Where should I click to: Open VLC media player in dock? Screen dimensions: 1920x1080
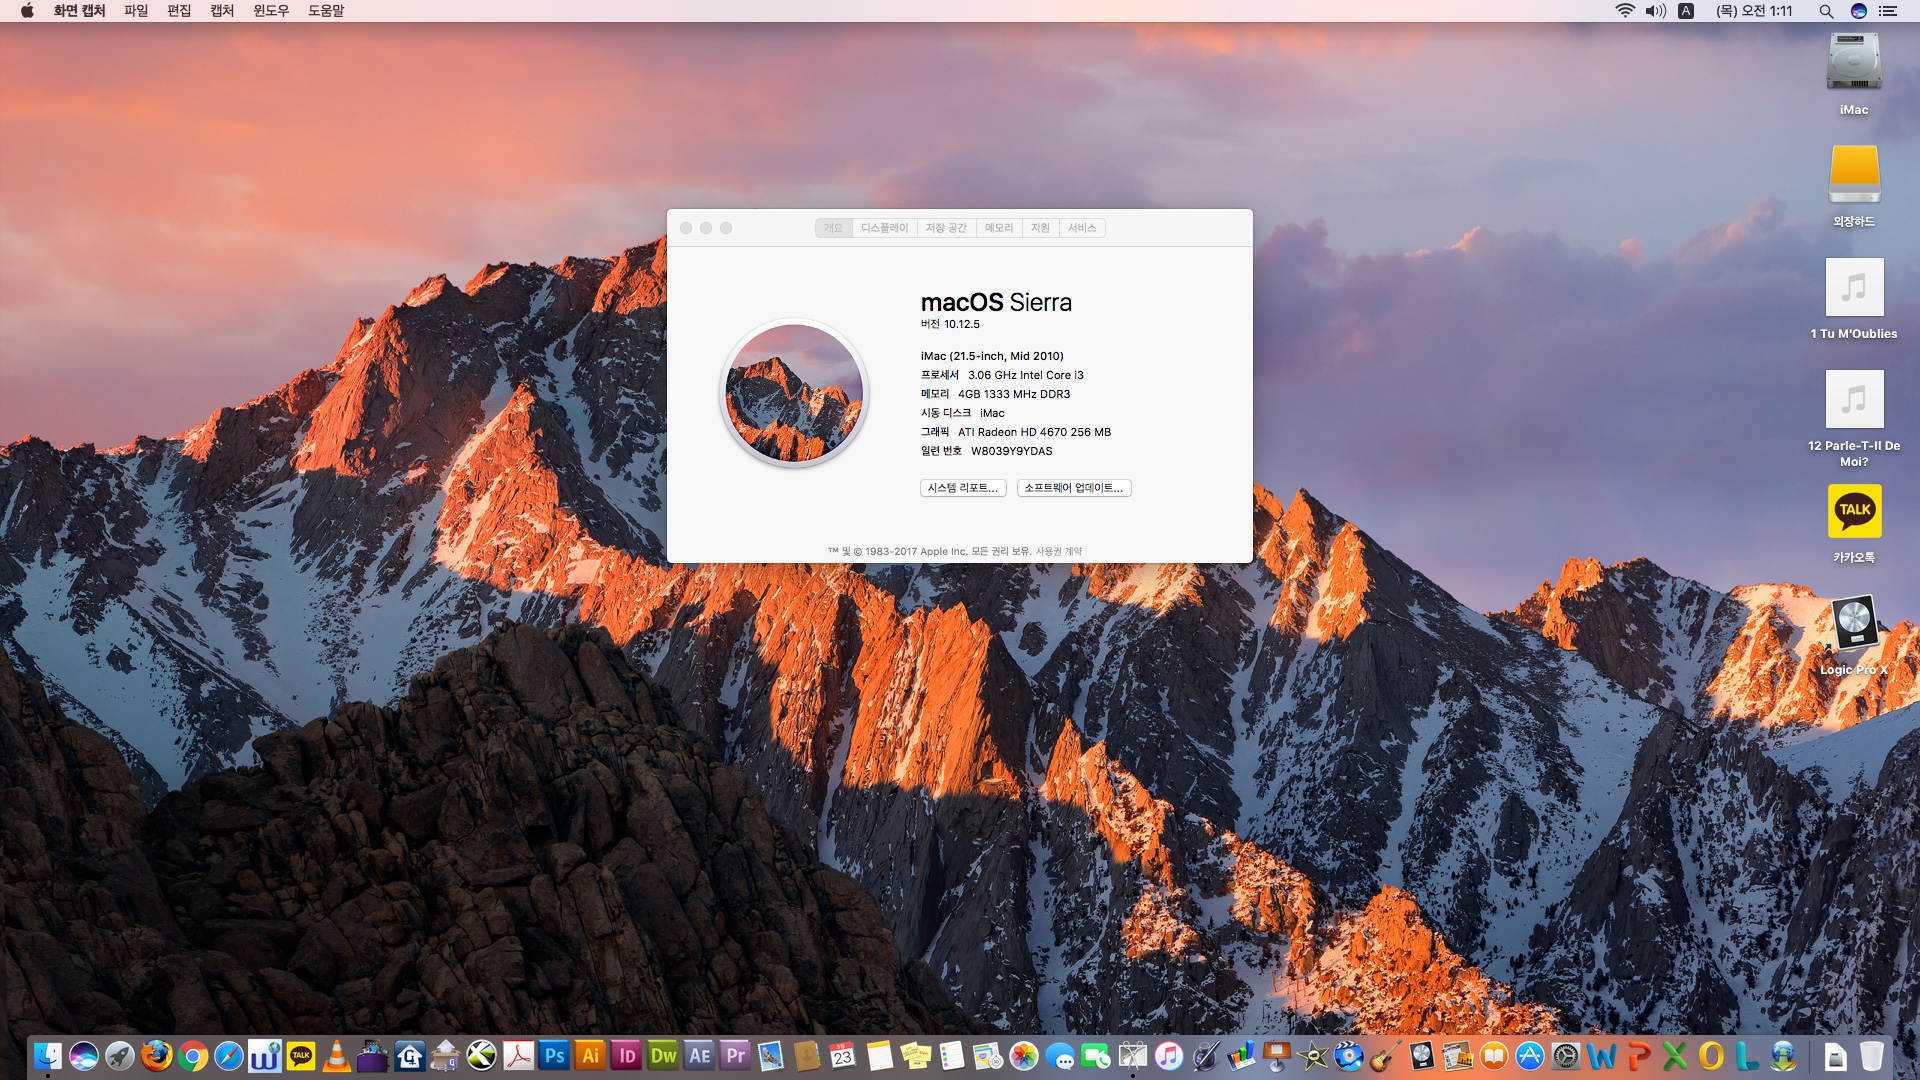tap(337, 1056)
